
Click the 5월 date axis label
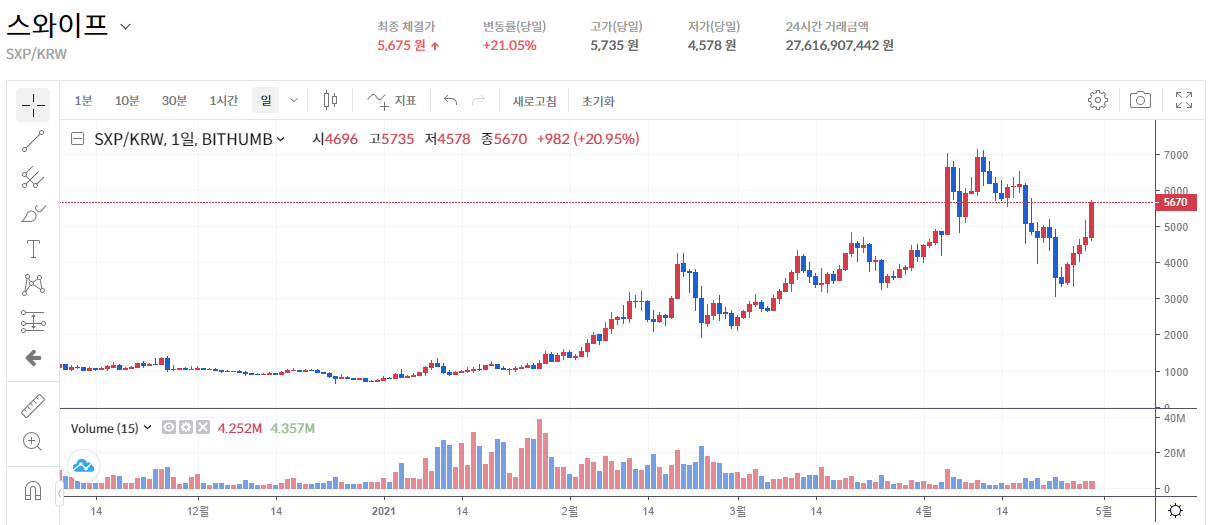(x=1103, y=510)
